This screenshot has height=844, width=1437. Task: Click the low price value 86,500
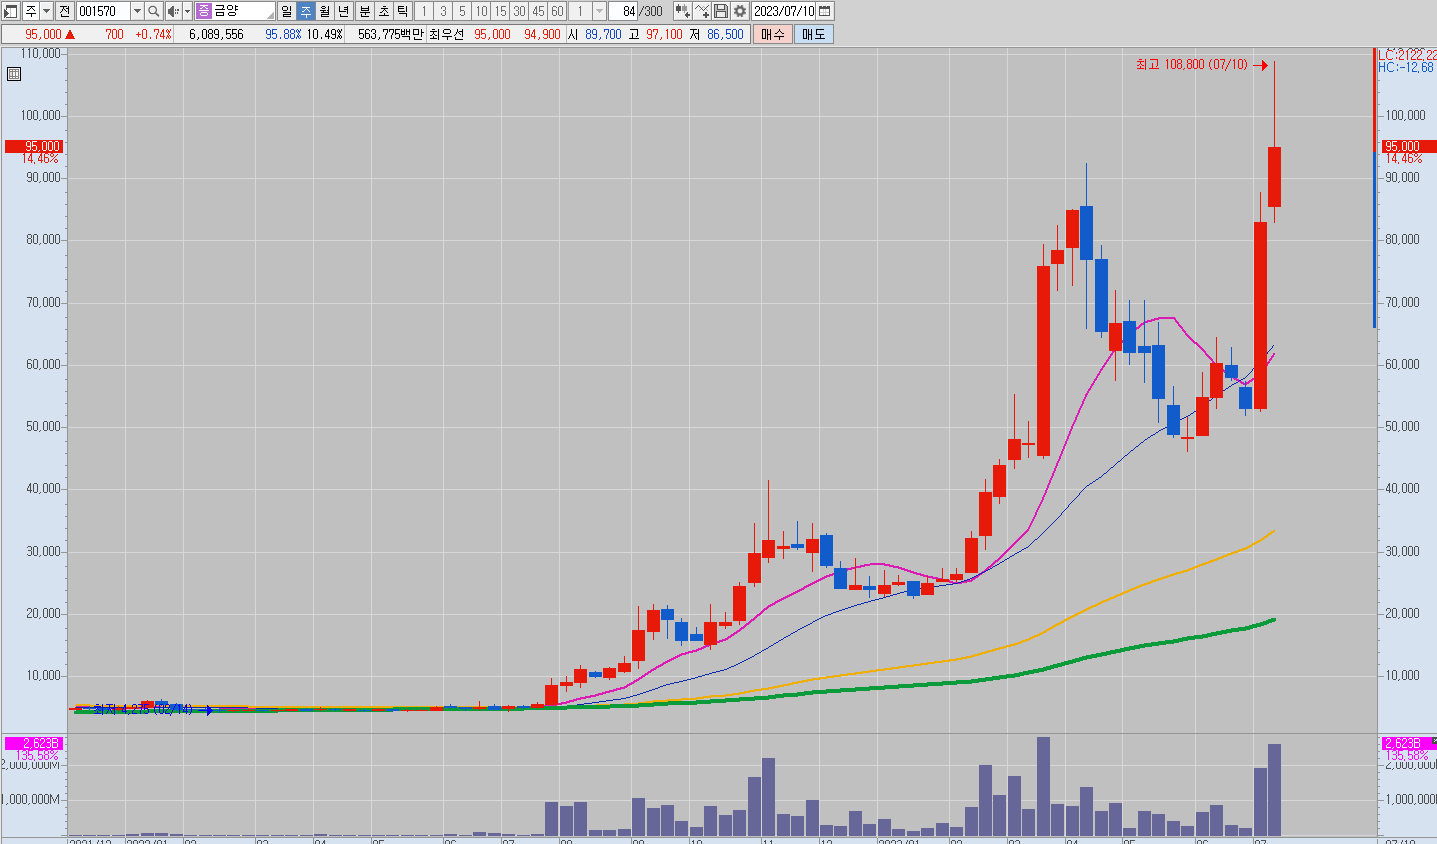(x=725, y=34)
